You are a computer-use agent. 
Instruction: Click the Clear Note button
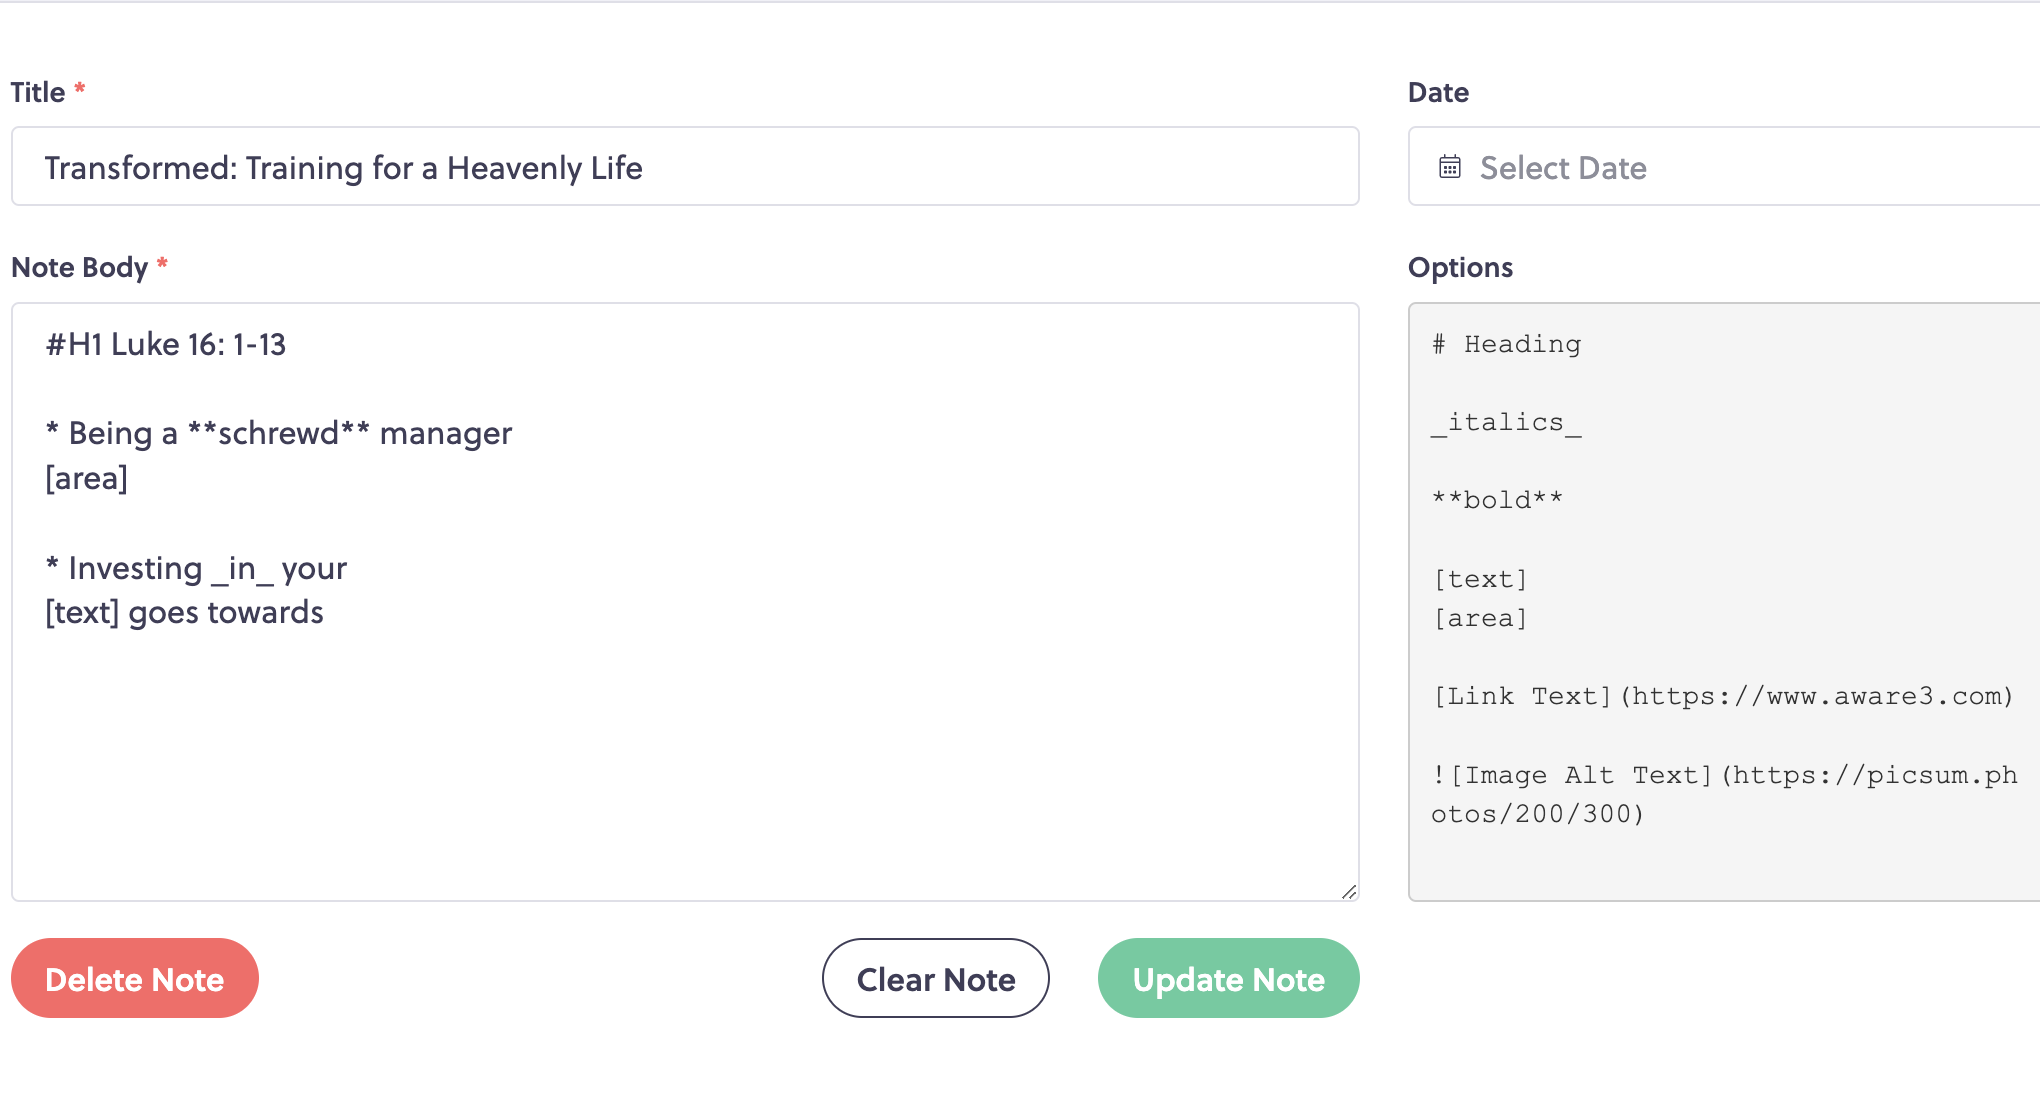[936, 978]
